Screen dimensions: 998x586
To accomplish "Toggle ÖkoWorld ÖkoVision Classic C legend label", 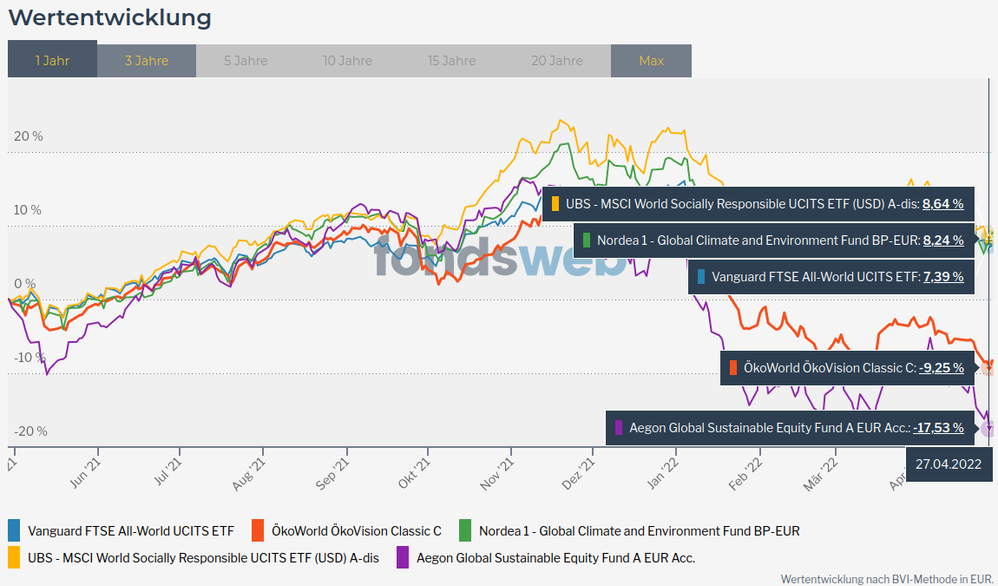I will (x=356, y=531).
